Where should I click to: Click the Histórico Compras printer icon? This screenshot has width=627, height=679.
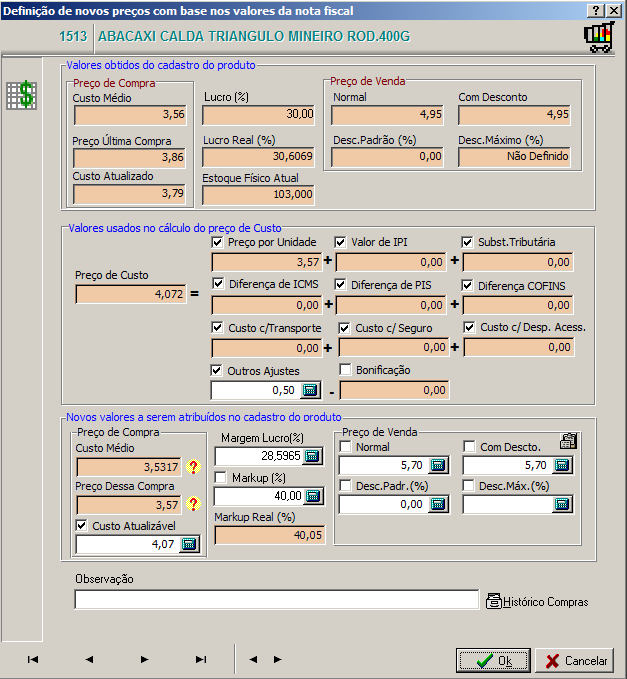coord(493,601)
